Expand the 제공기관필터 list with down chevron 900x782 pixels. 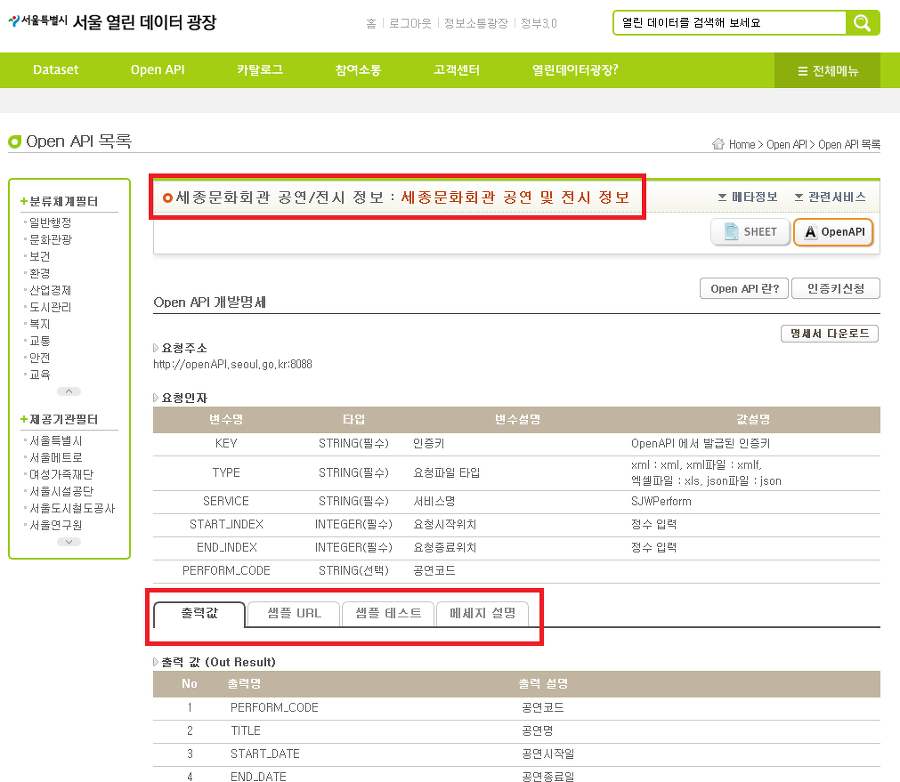[69, 542]
